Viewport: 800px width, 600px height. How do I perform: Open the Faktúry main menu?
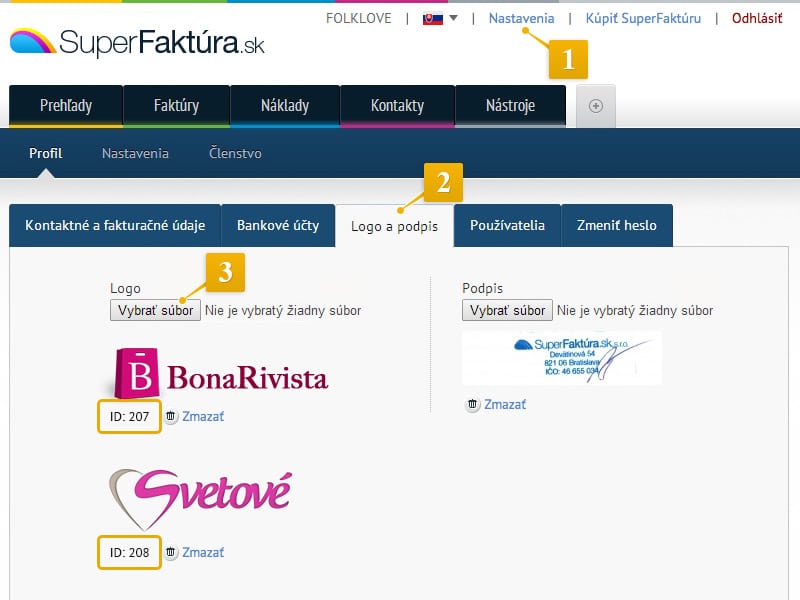click(177, 106)
